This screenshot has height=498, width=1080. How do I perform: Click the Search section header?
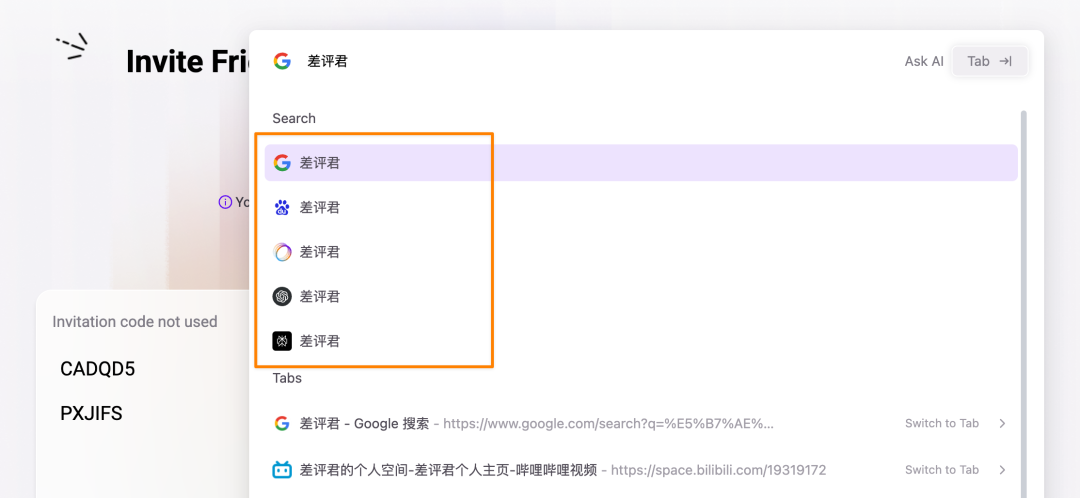click(x=294, y=118)
